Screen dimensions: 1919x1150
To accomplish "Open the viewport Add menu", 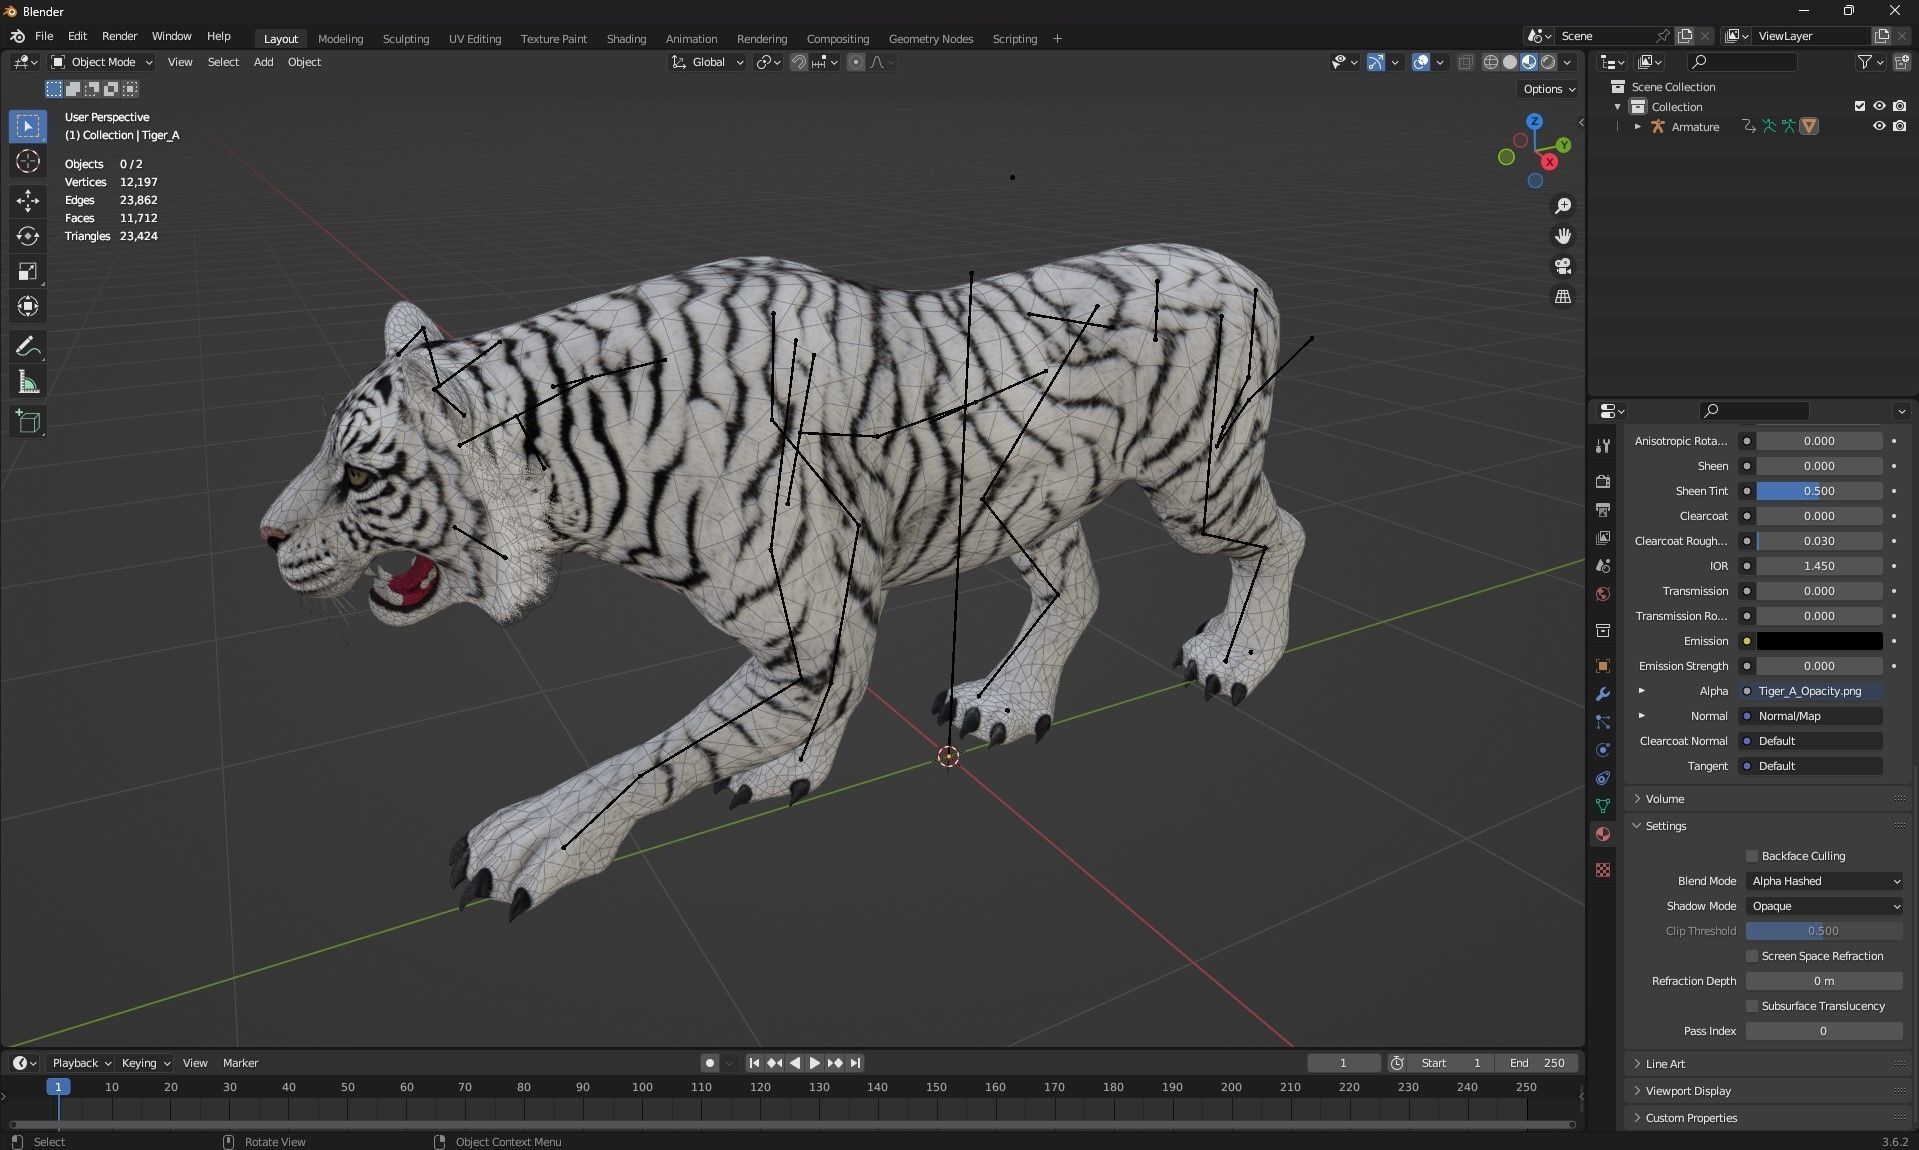I will (x=263, y=62).
